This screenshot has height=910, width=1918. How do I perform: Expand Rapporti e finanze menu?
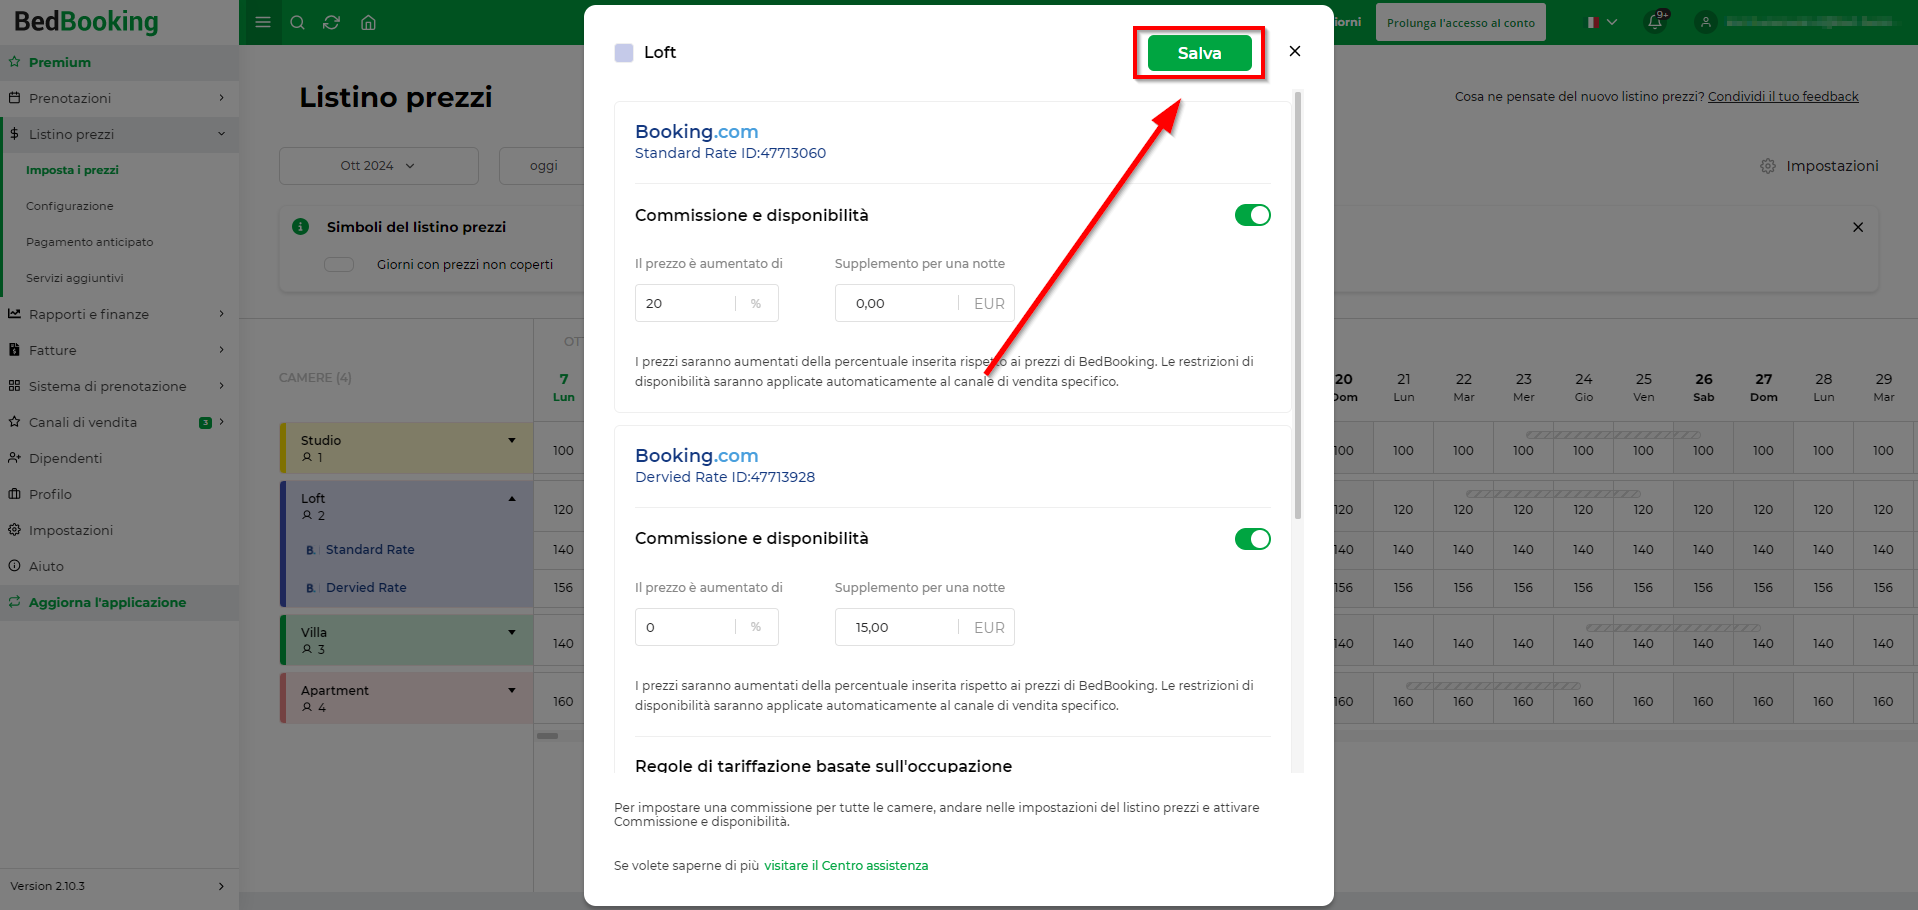(118, 314)
